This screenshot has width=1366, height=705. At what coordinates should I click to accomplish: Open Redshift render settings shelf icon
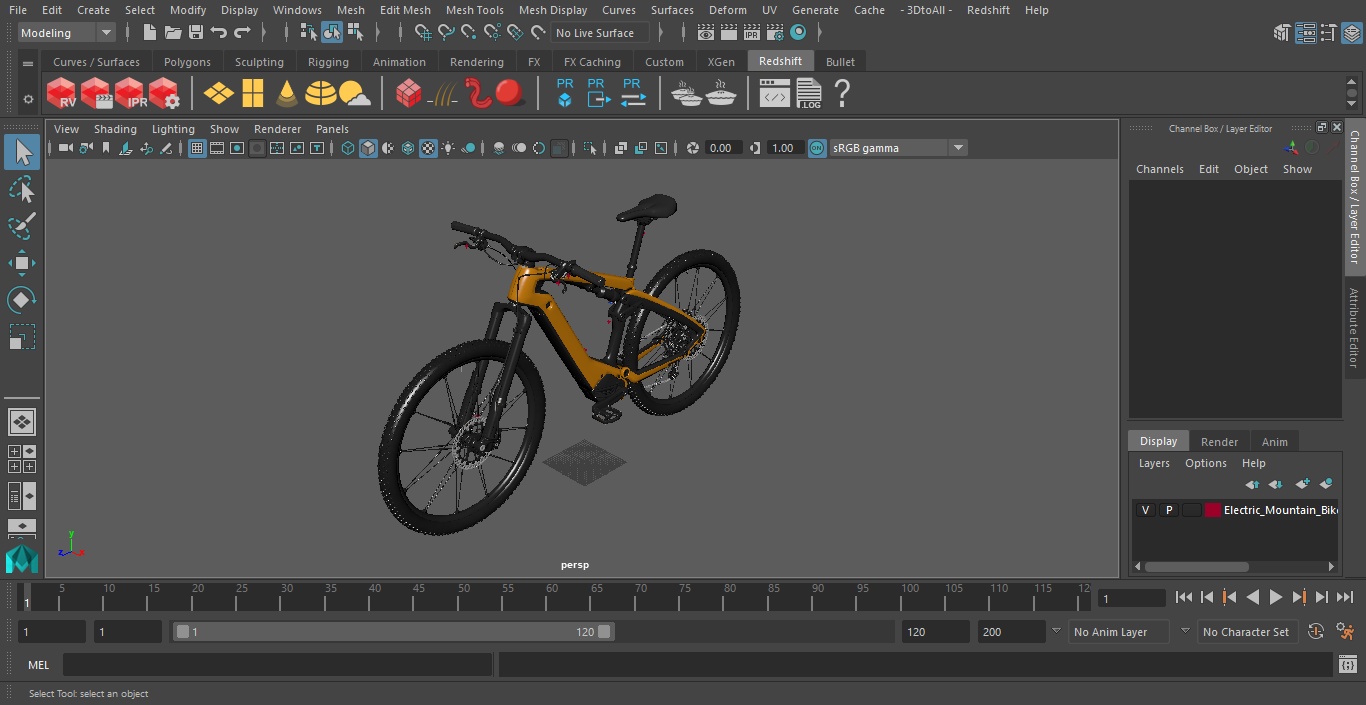[164, 93]
